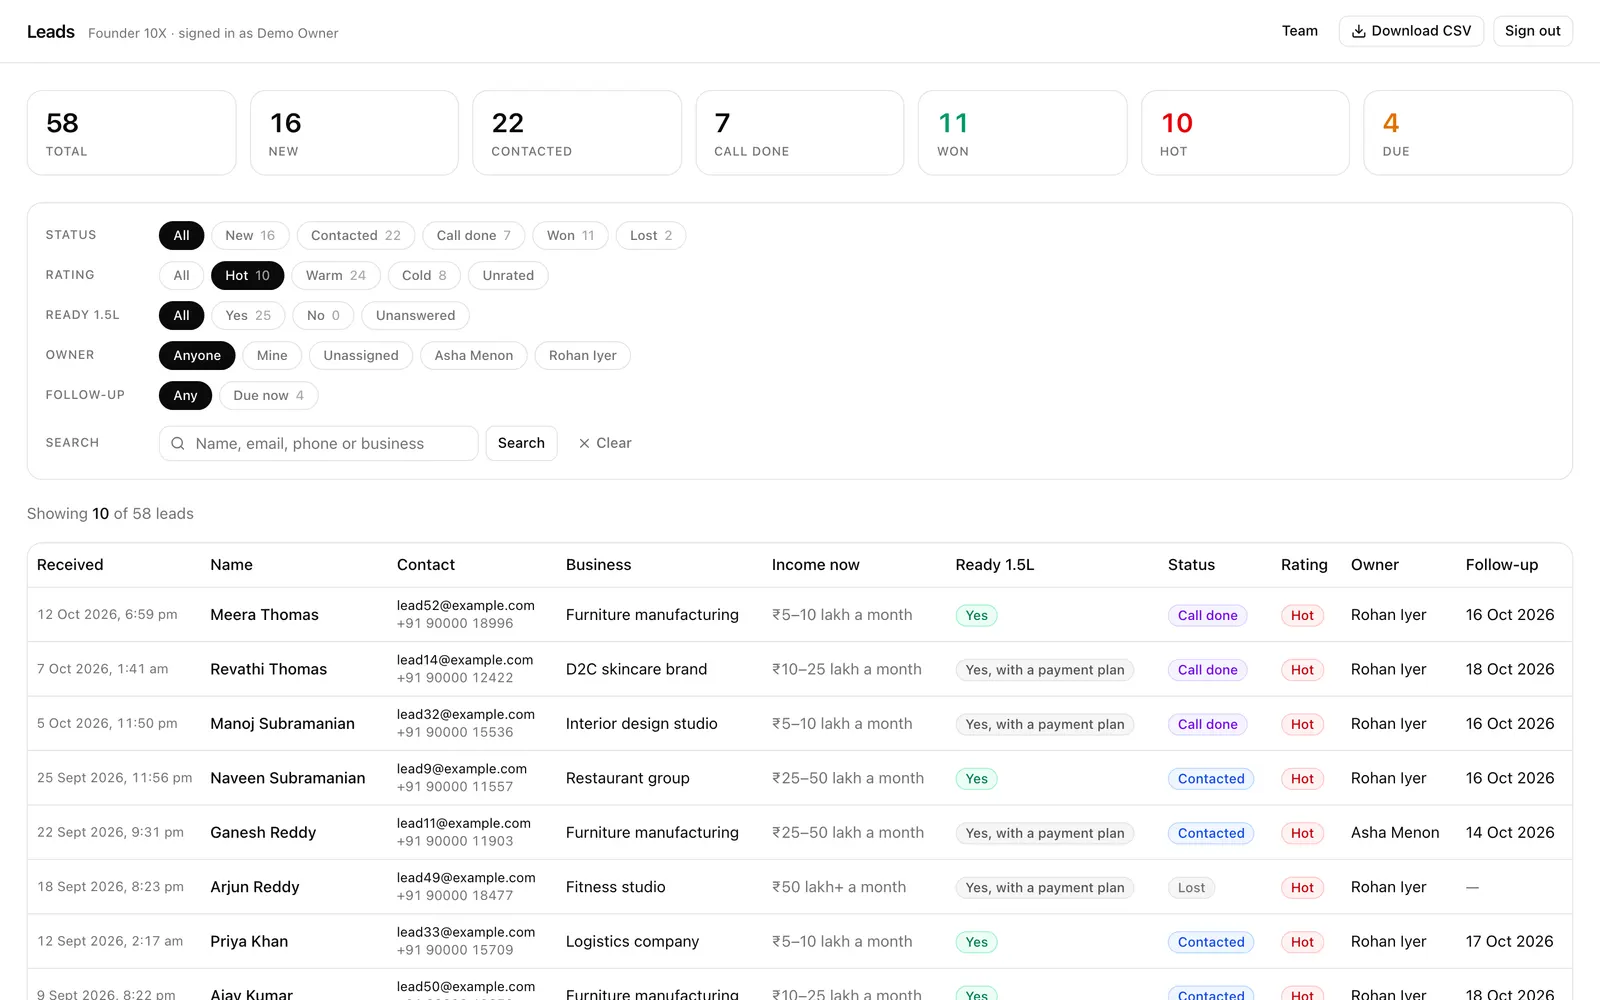The image size is (1600, 1000).
Task: Select the Due now 4 follow-up filter
Action: [x=268, y=395]
